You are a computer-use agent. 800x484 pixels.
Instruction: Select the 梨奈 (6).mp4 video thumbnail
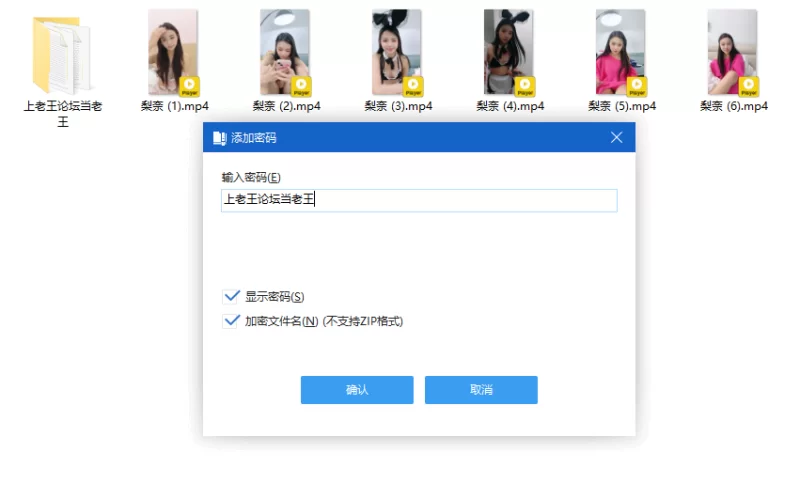733,53
